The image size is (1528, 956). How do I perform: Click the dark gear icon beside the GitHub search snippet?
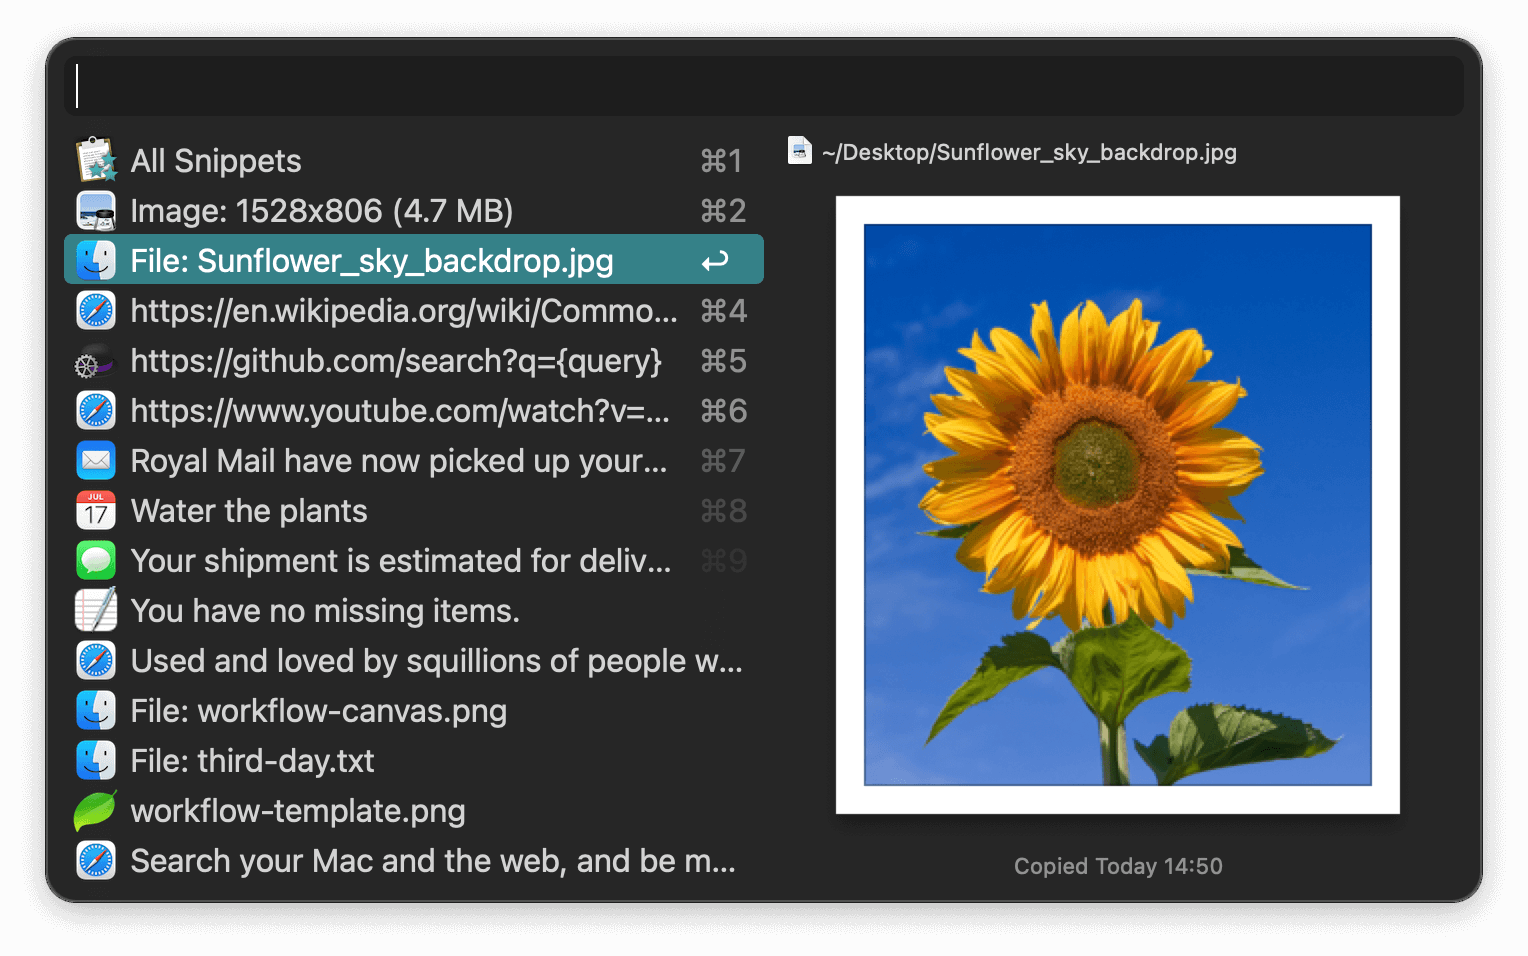click(x=95, y=360)
